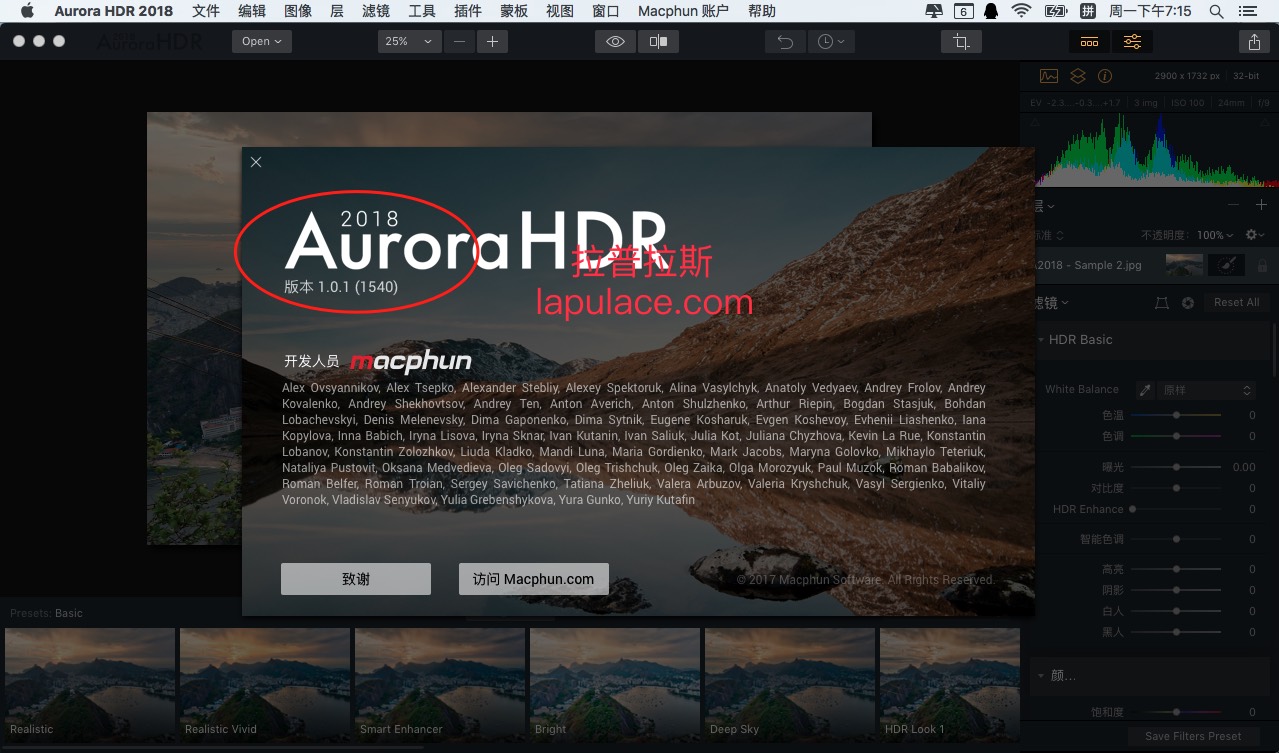Click Save Filters Preset button

pyautogui.click(x=1193, y=737)
